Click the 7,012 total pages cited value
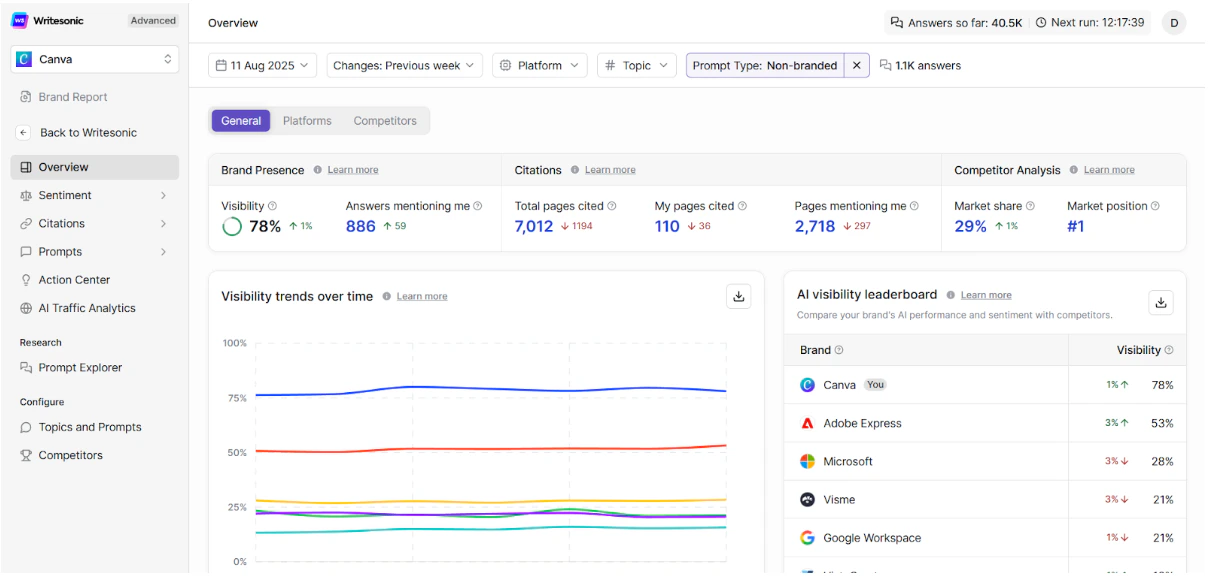 (534, 226)
